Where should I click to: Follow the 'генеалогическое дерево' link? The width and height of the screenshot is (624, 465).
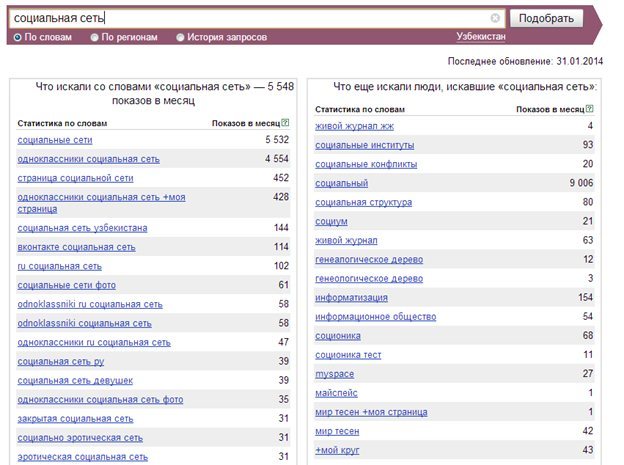point(369,260)
